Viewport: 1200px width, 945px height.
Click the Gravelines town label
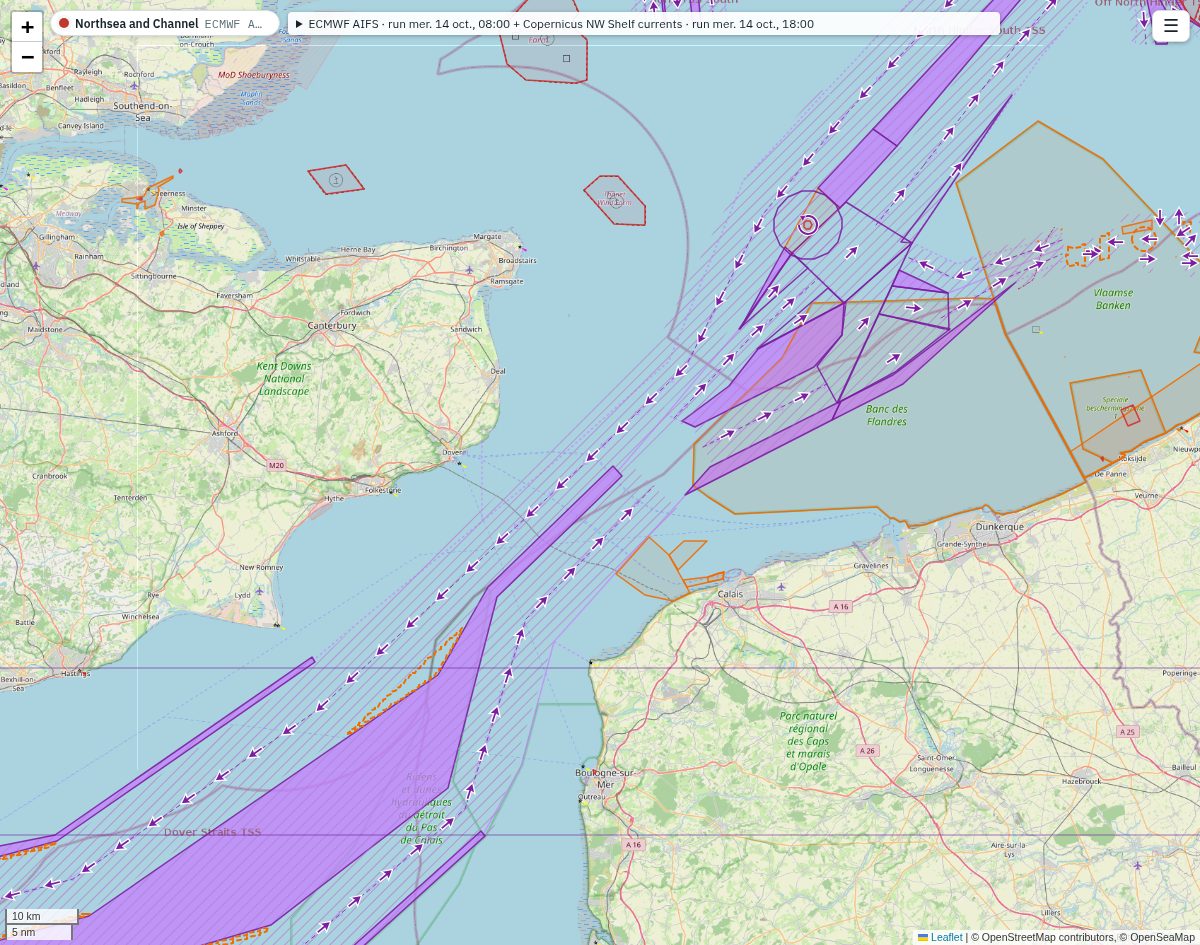pyautogui.click(x=871, y=565)
